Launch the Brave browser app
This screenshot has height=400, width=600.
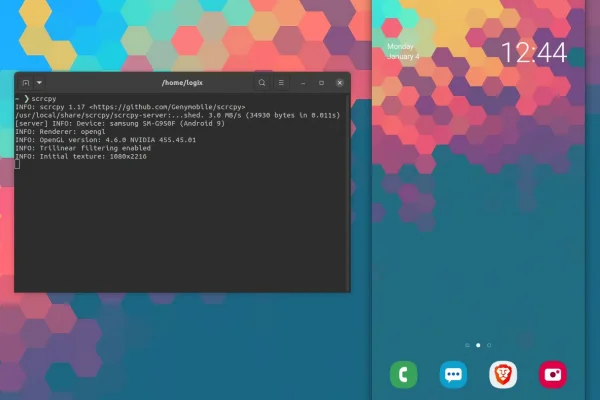pos(503,374)
